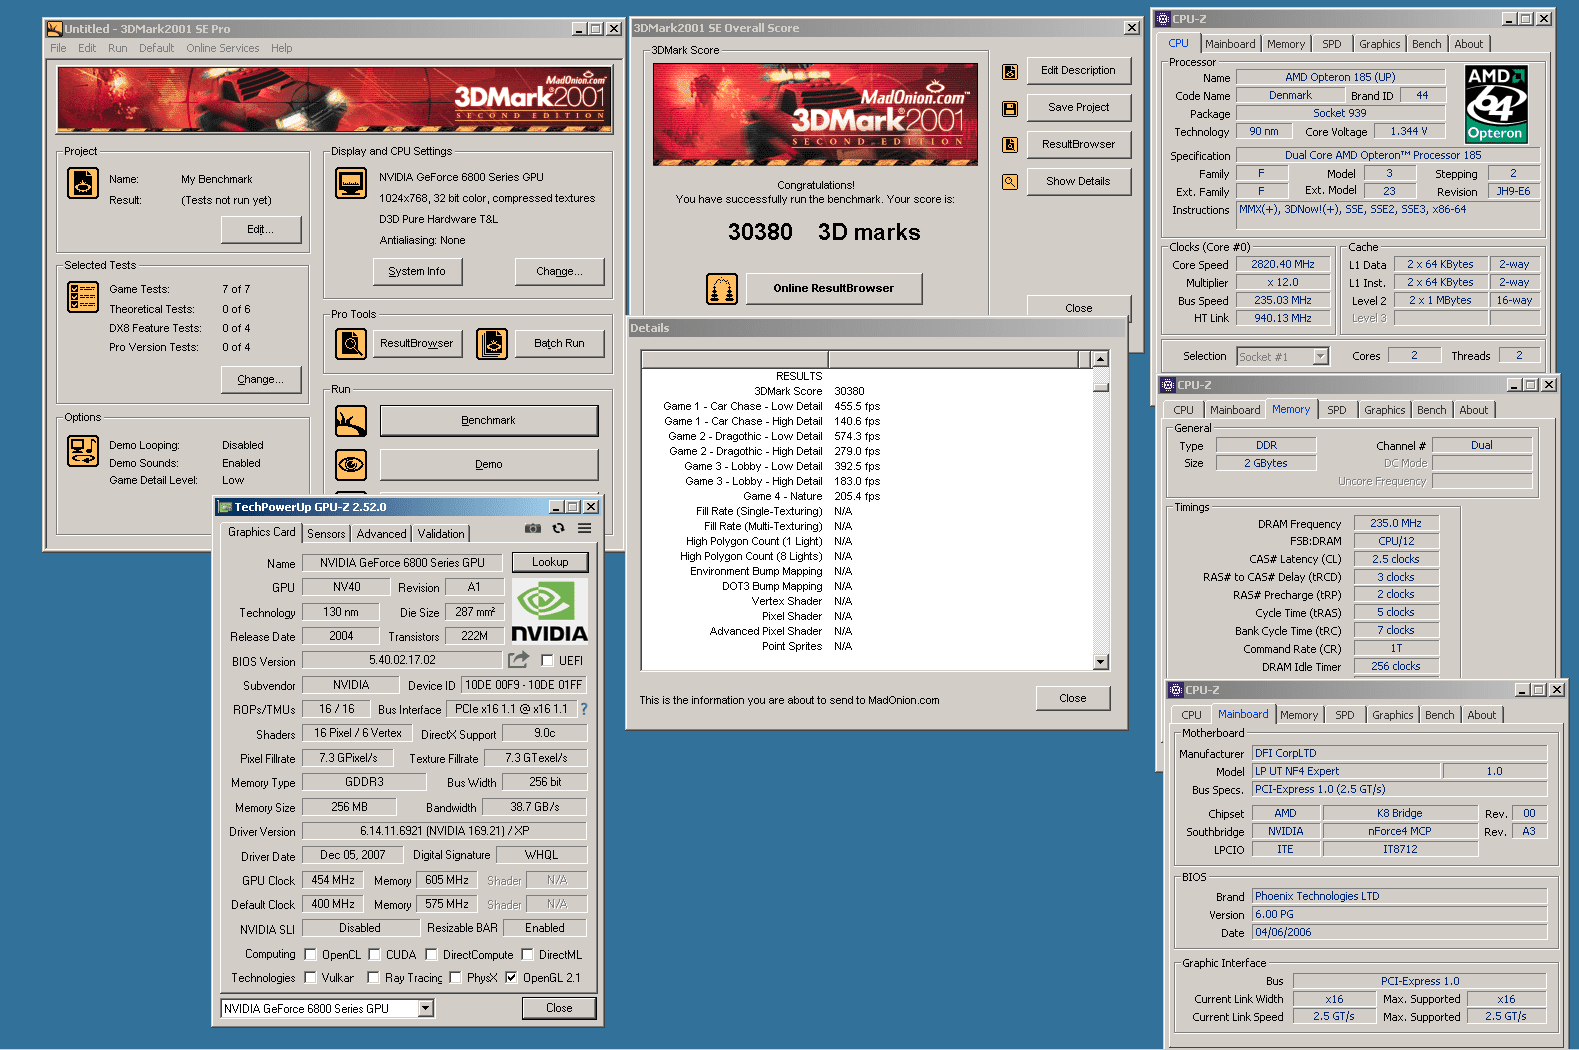This screenshot has height=1050, width=1579.
Task: Click the Bus Interface question mark in GPU-Z
Action: (x=584, y=709)
